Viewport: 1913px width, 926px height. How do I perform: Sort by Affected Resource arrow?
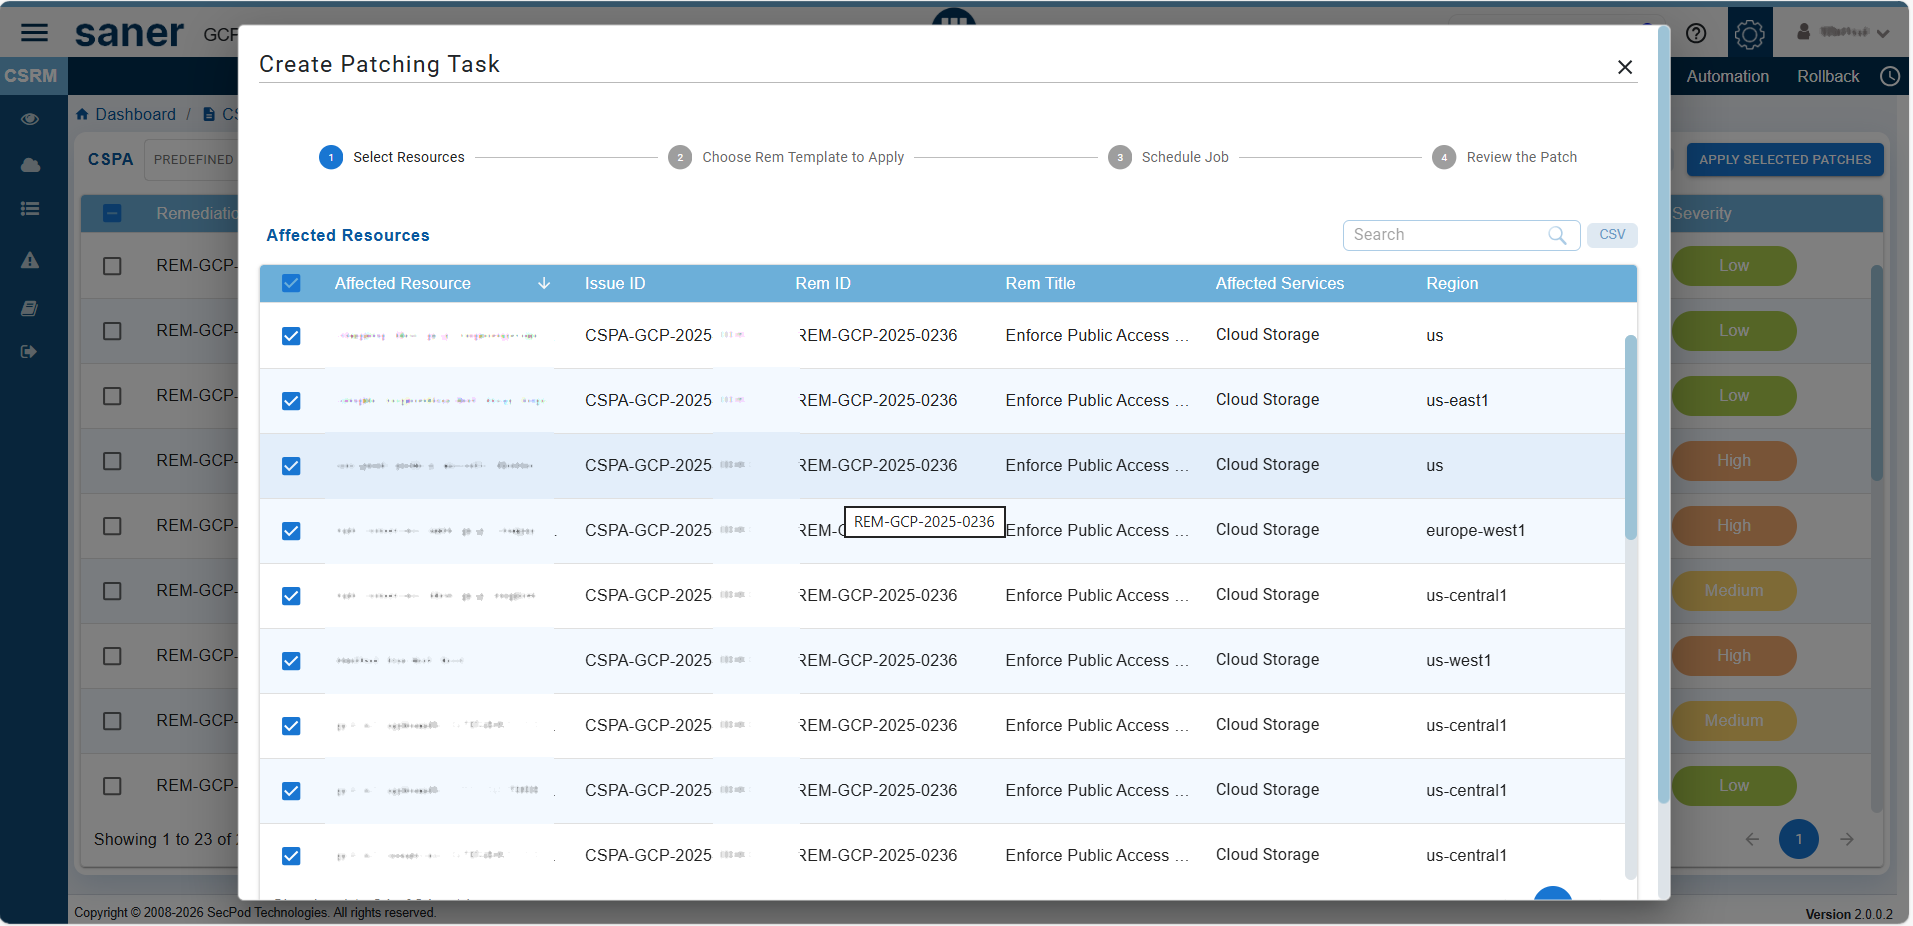tap(544, 284)
